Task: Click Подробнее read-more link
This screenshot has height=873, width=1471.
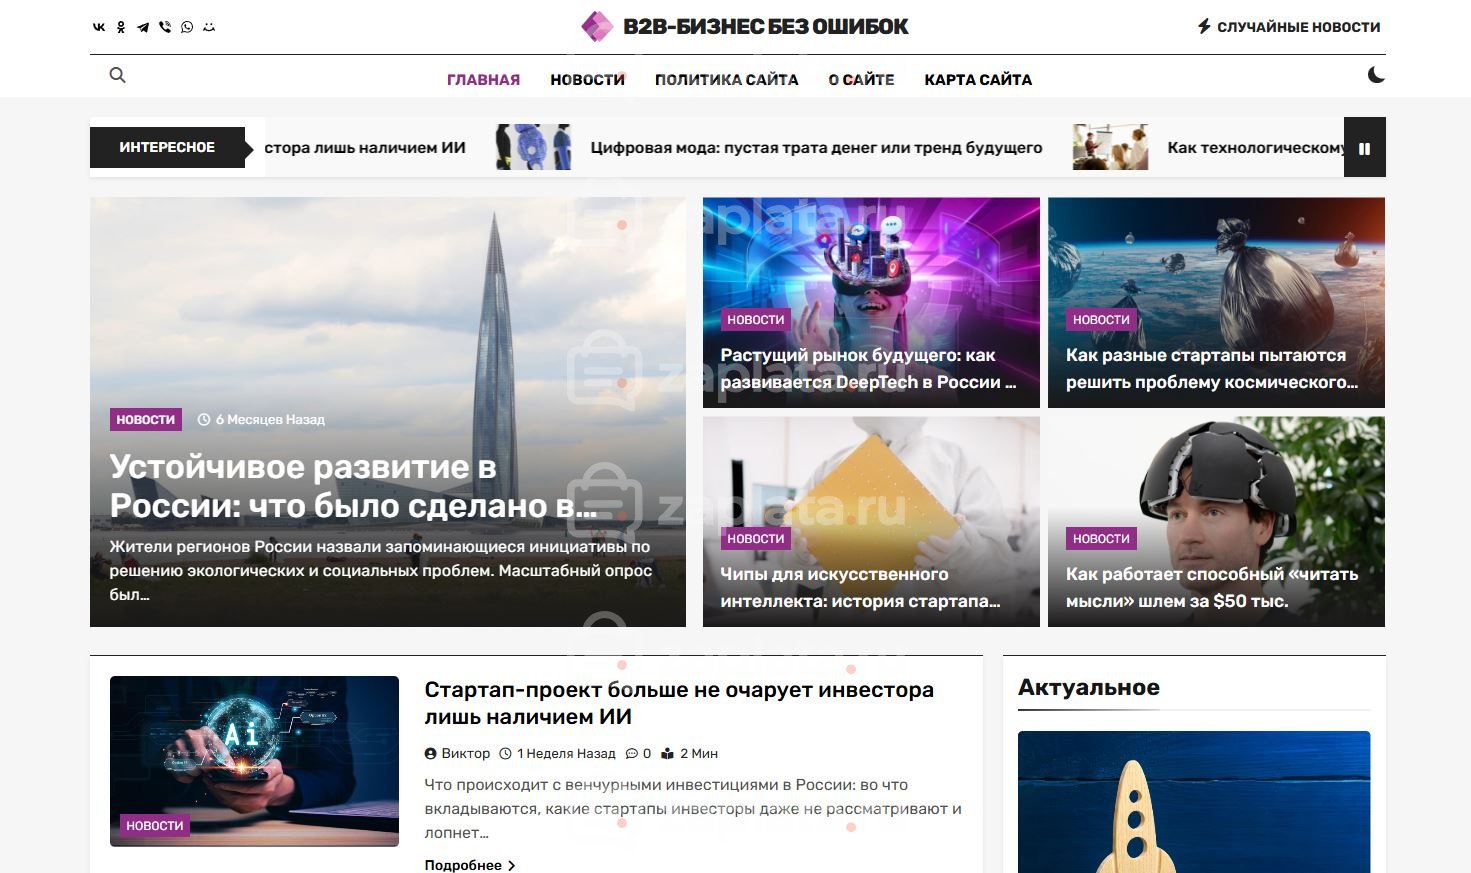Action: [x=463, y=865]
